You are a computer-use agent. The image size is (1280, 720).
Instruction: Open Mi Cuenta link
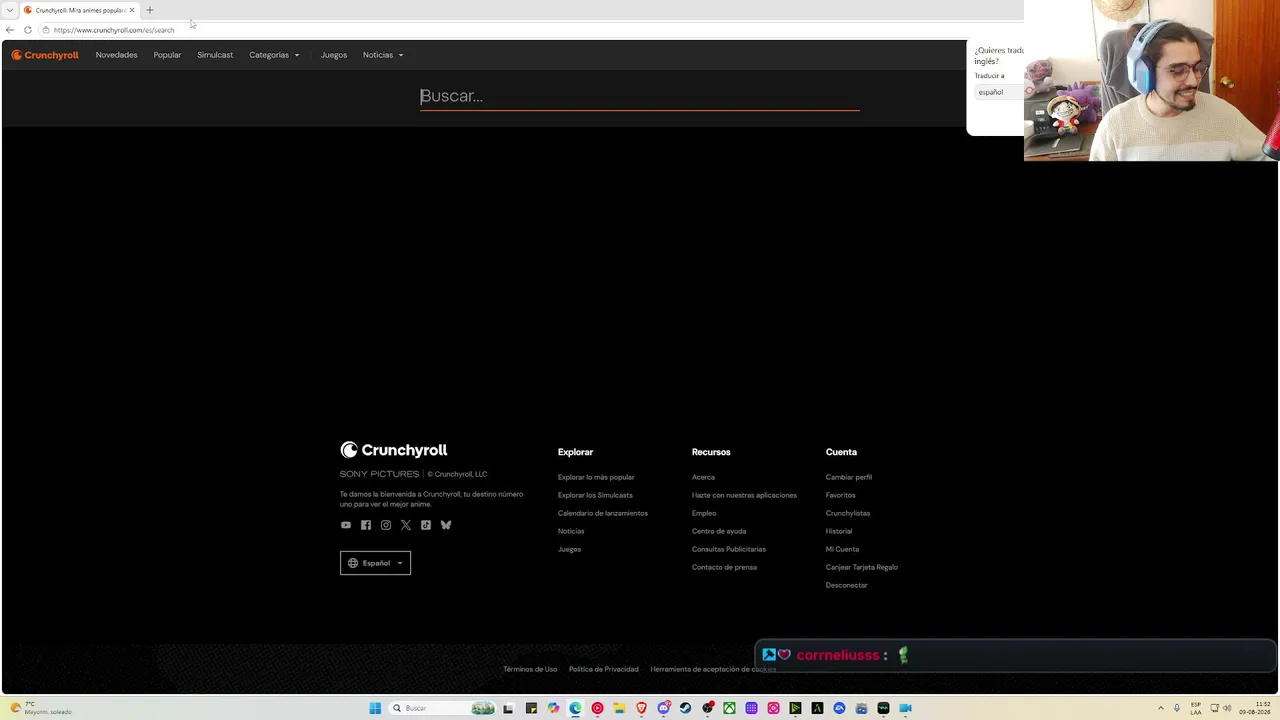(842, 549)
